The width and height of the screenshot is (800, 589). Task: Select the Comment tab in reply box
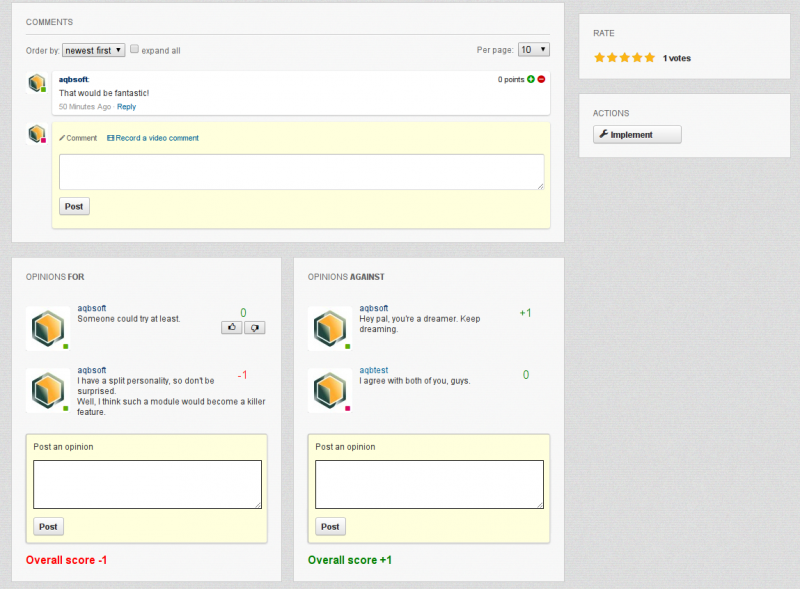[x=78, y=138]
